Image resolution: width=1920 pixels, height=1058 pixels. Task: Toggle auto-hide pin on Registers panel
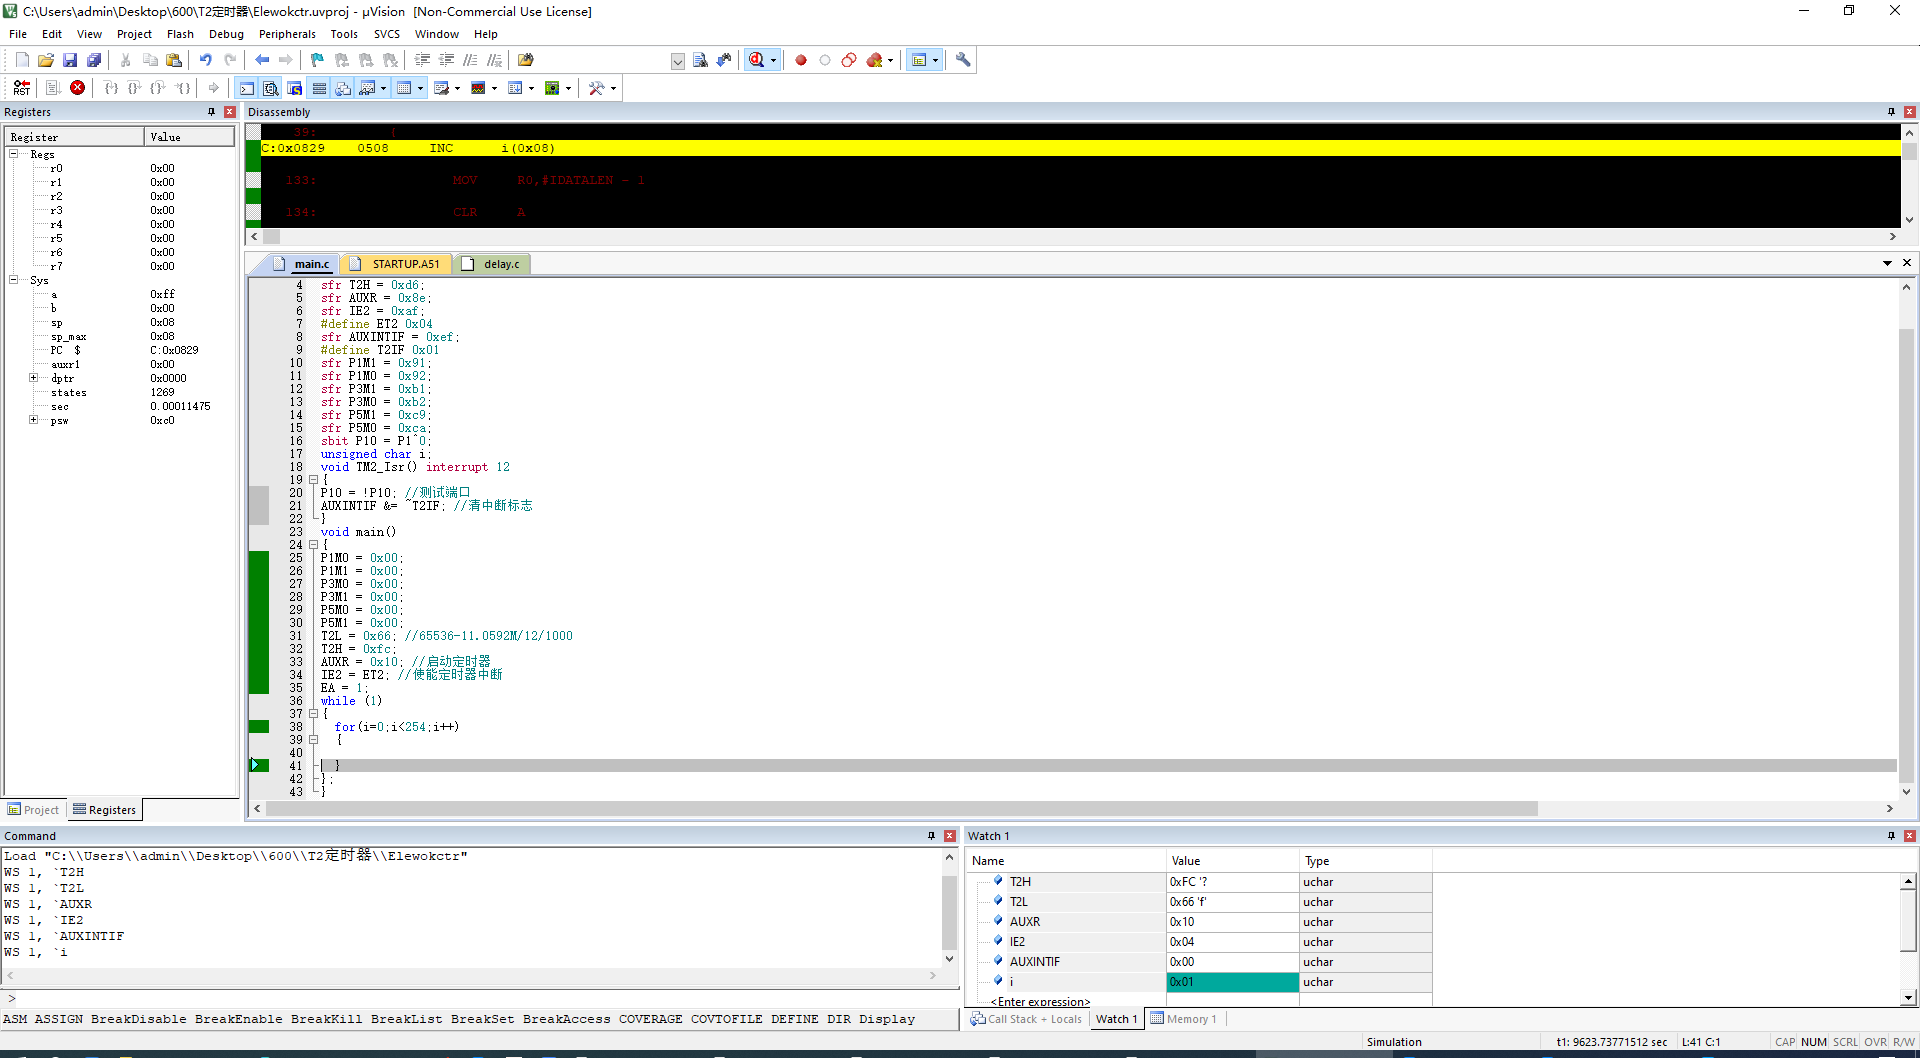[211, 112]
